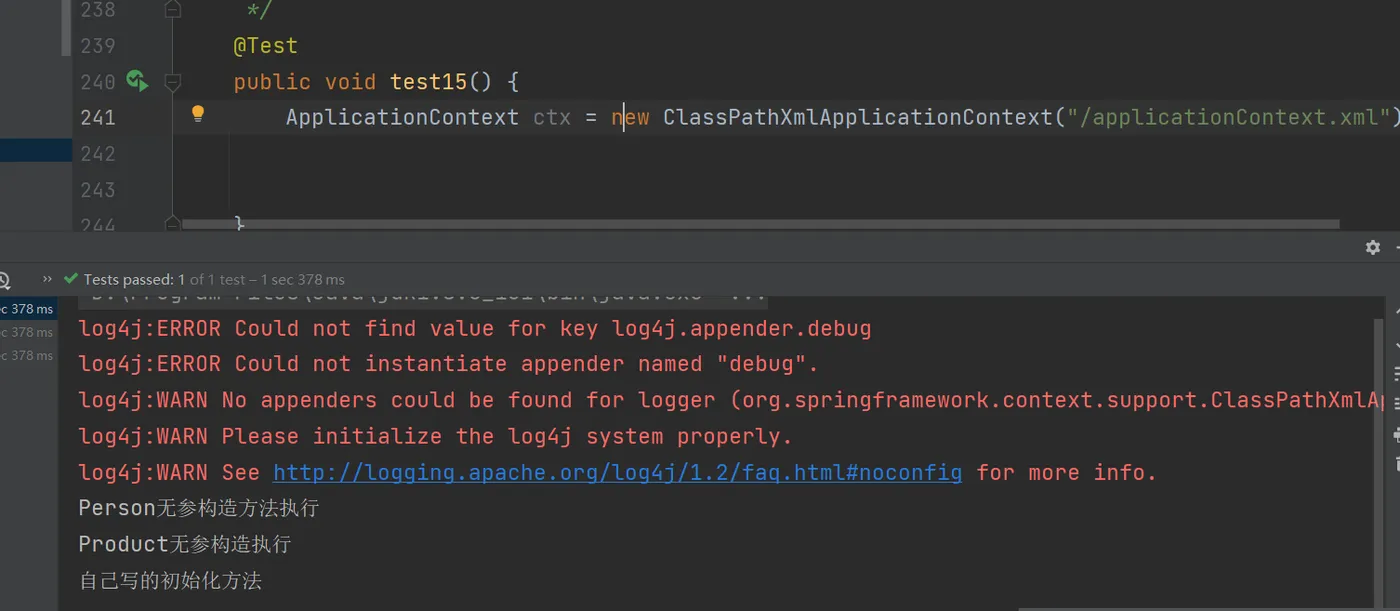Collapse the comment fold marker on line 238
Image resolution: width=1400 pixels, height=611 pixels.
pos(173,10)
